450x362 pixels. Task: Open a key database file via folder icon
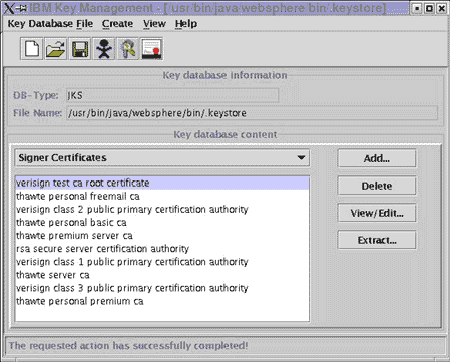click(x=56, y=49)
